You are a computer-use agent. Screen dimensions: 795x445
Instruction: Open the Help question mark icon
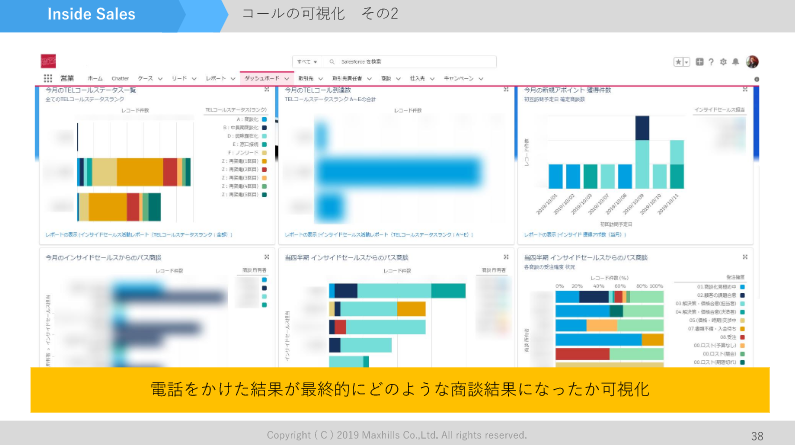(711, 61)
